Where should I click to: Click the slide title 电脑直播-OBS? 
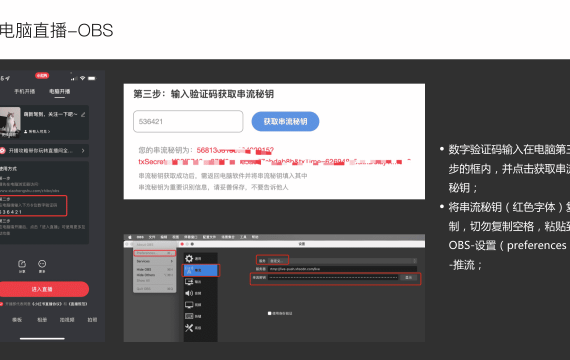click(x=56, y=31)
